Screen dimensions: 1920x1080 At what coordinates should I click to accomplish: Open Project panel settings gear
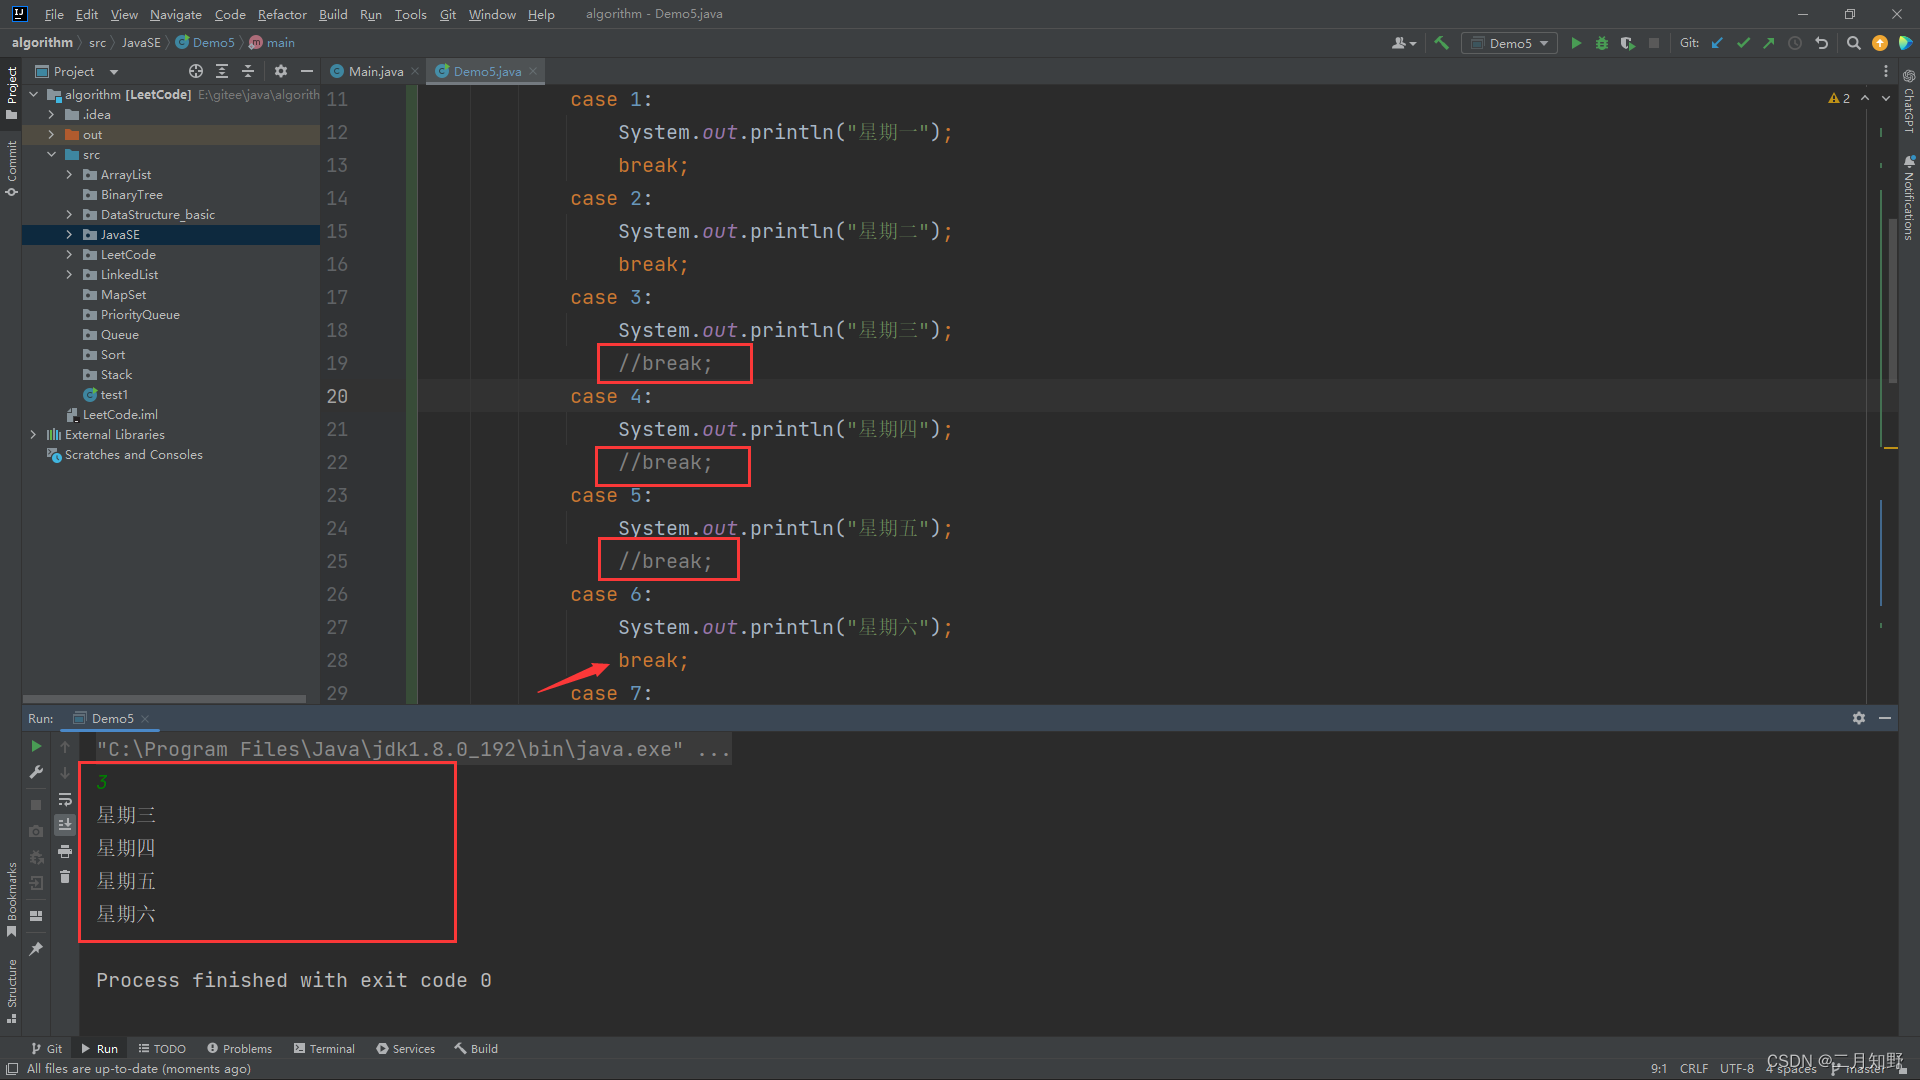(281, 71)
